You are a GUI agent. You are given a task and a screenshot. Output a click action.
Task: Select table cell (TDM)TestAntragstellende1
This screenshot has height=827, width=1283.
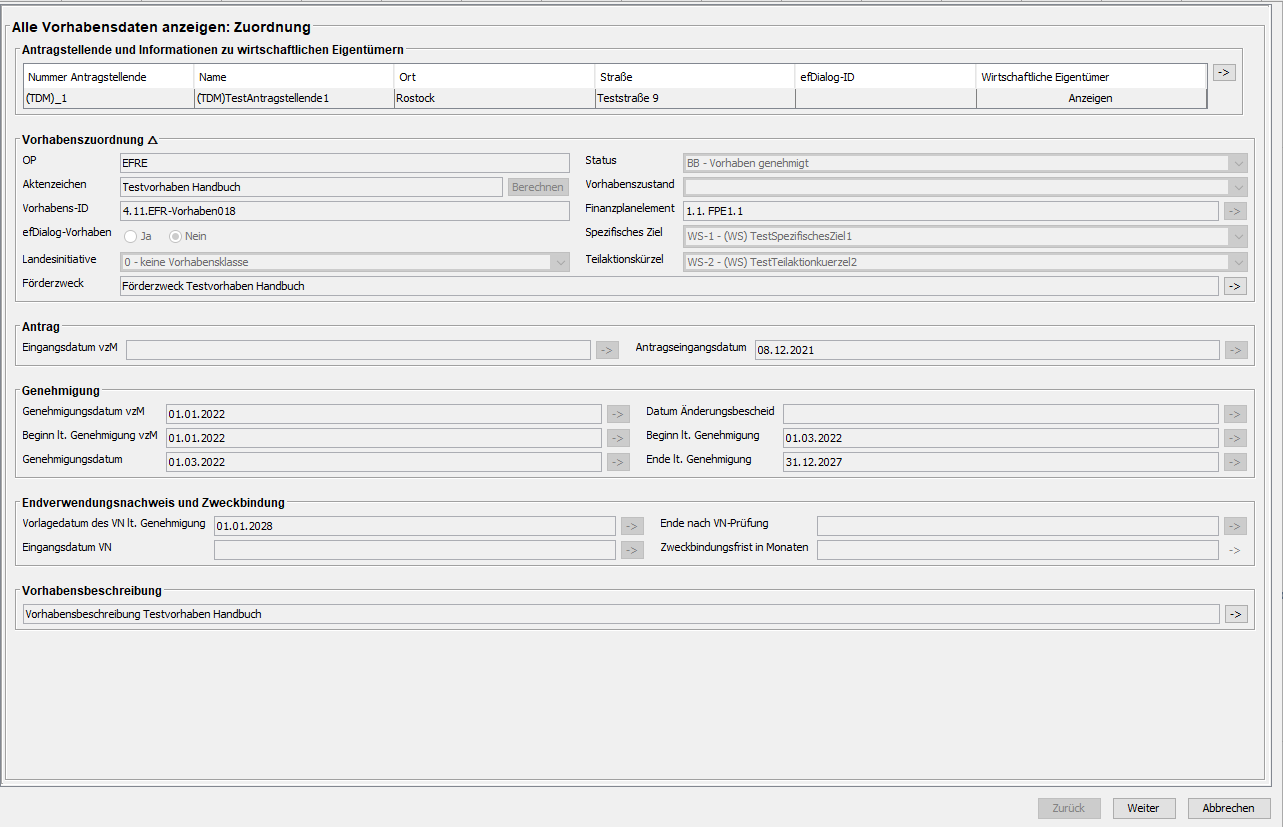[294, 98]
